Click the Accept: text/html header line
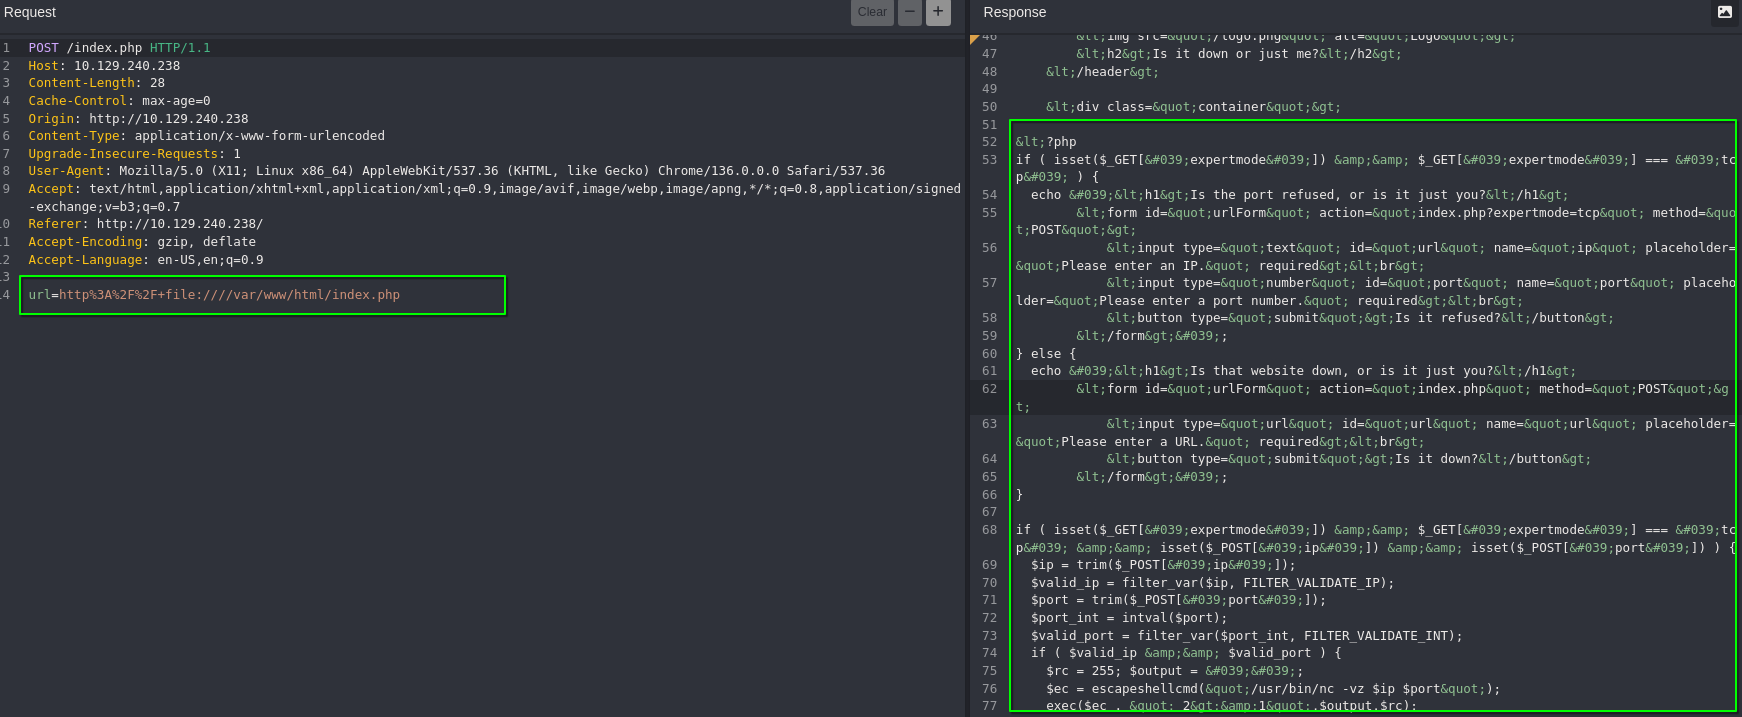 [494, 198]
